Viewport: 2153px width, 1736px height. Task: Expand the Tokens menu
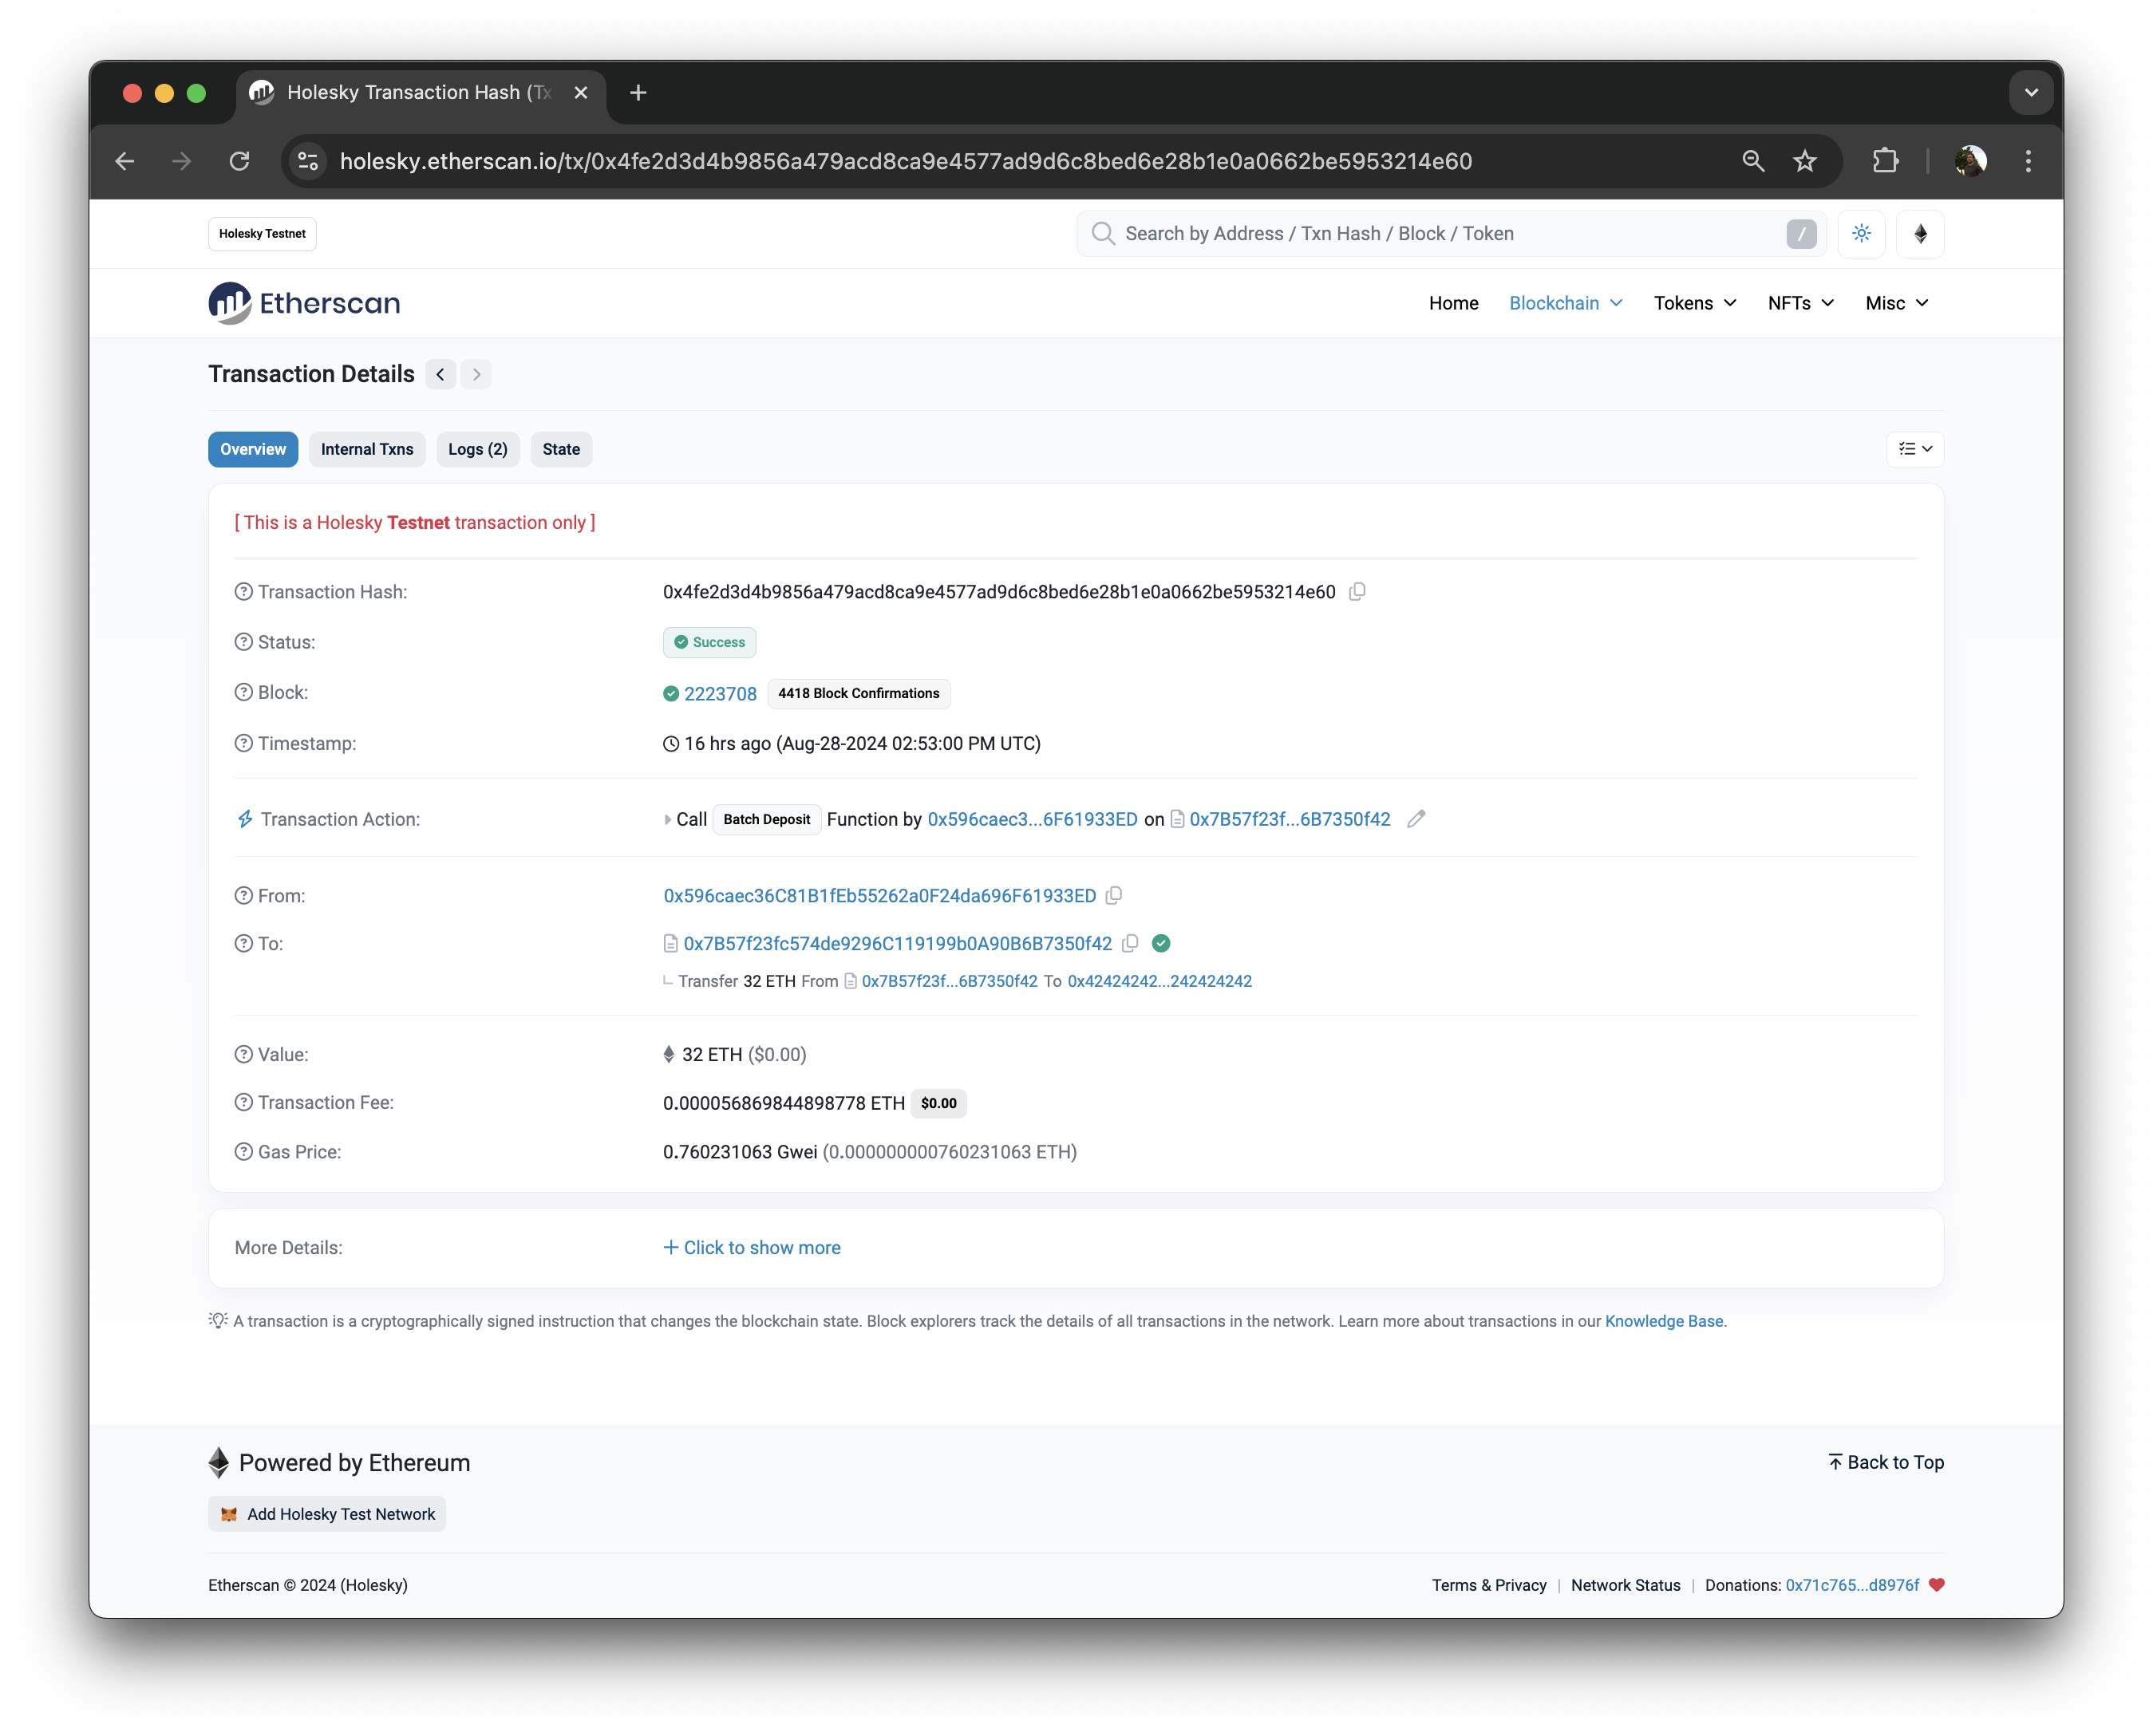(x=1695, y=303)
